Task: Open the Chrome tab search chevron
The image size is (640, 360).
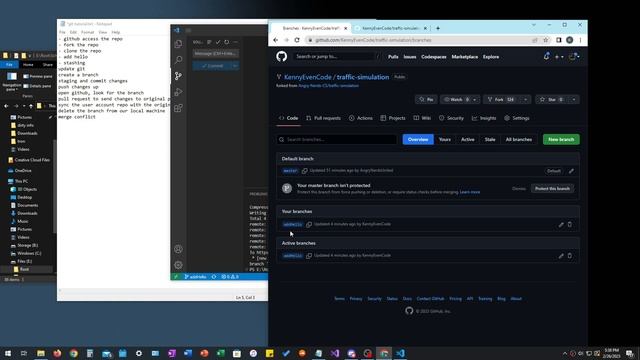Action: click(x=533, y=25)
